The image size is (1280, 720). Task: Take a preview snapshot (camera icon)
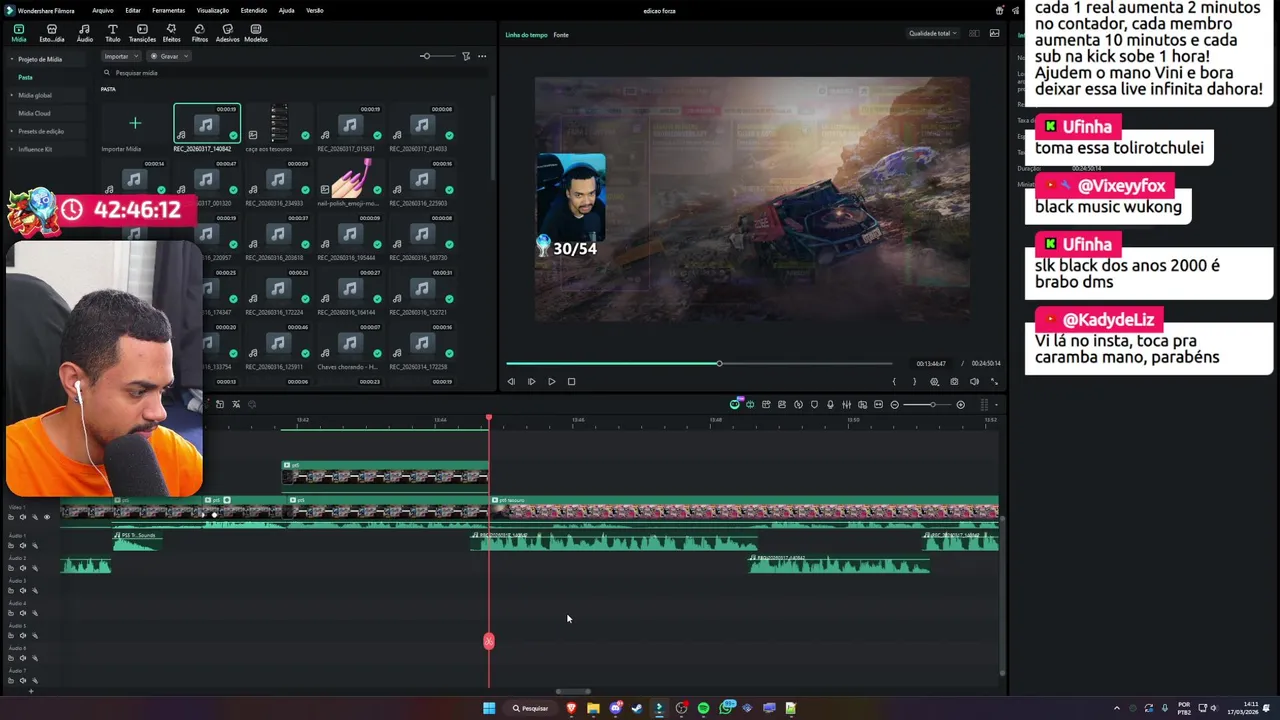pos(954,381)
